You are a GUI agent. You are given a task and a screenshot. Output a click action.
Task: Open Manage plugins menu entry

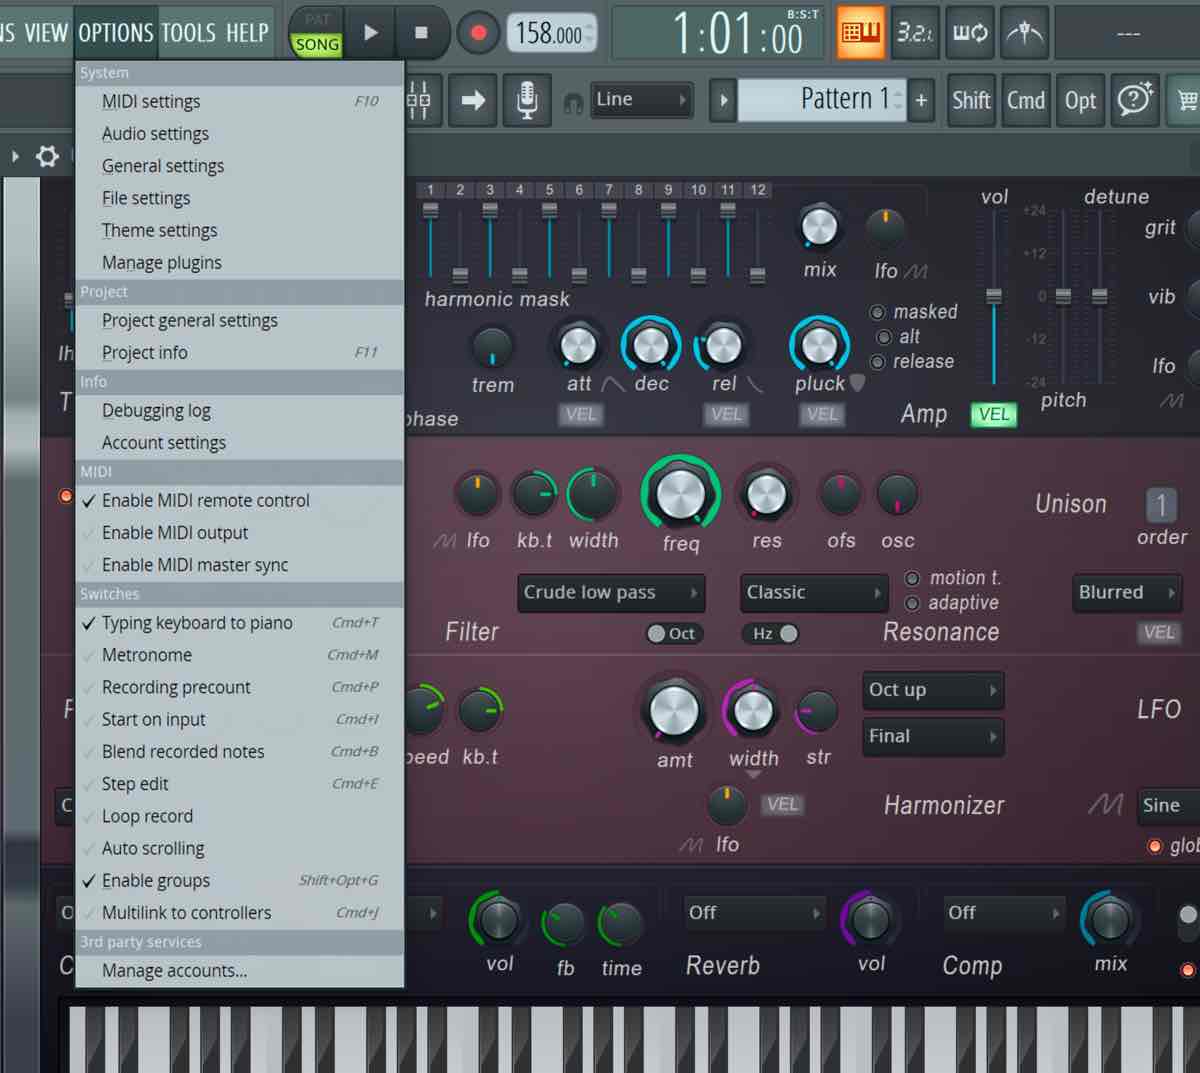click(x=239, y=262)
